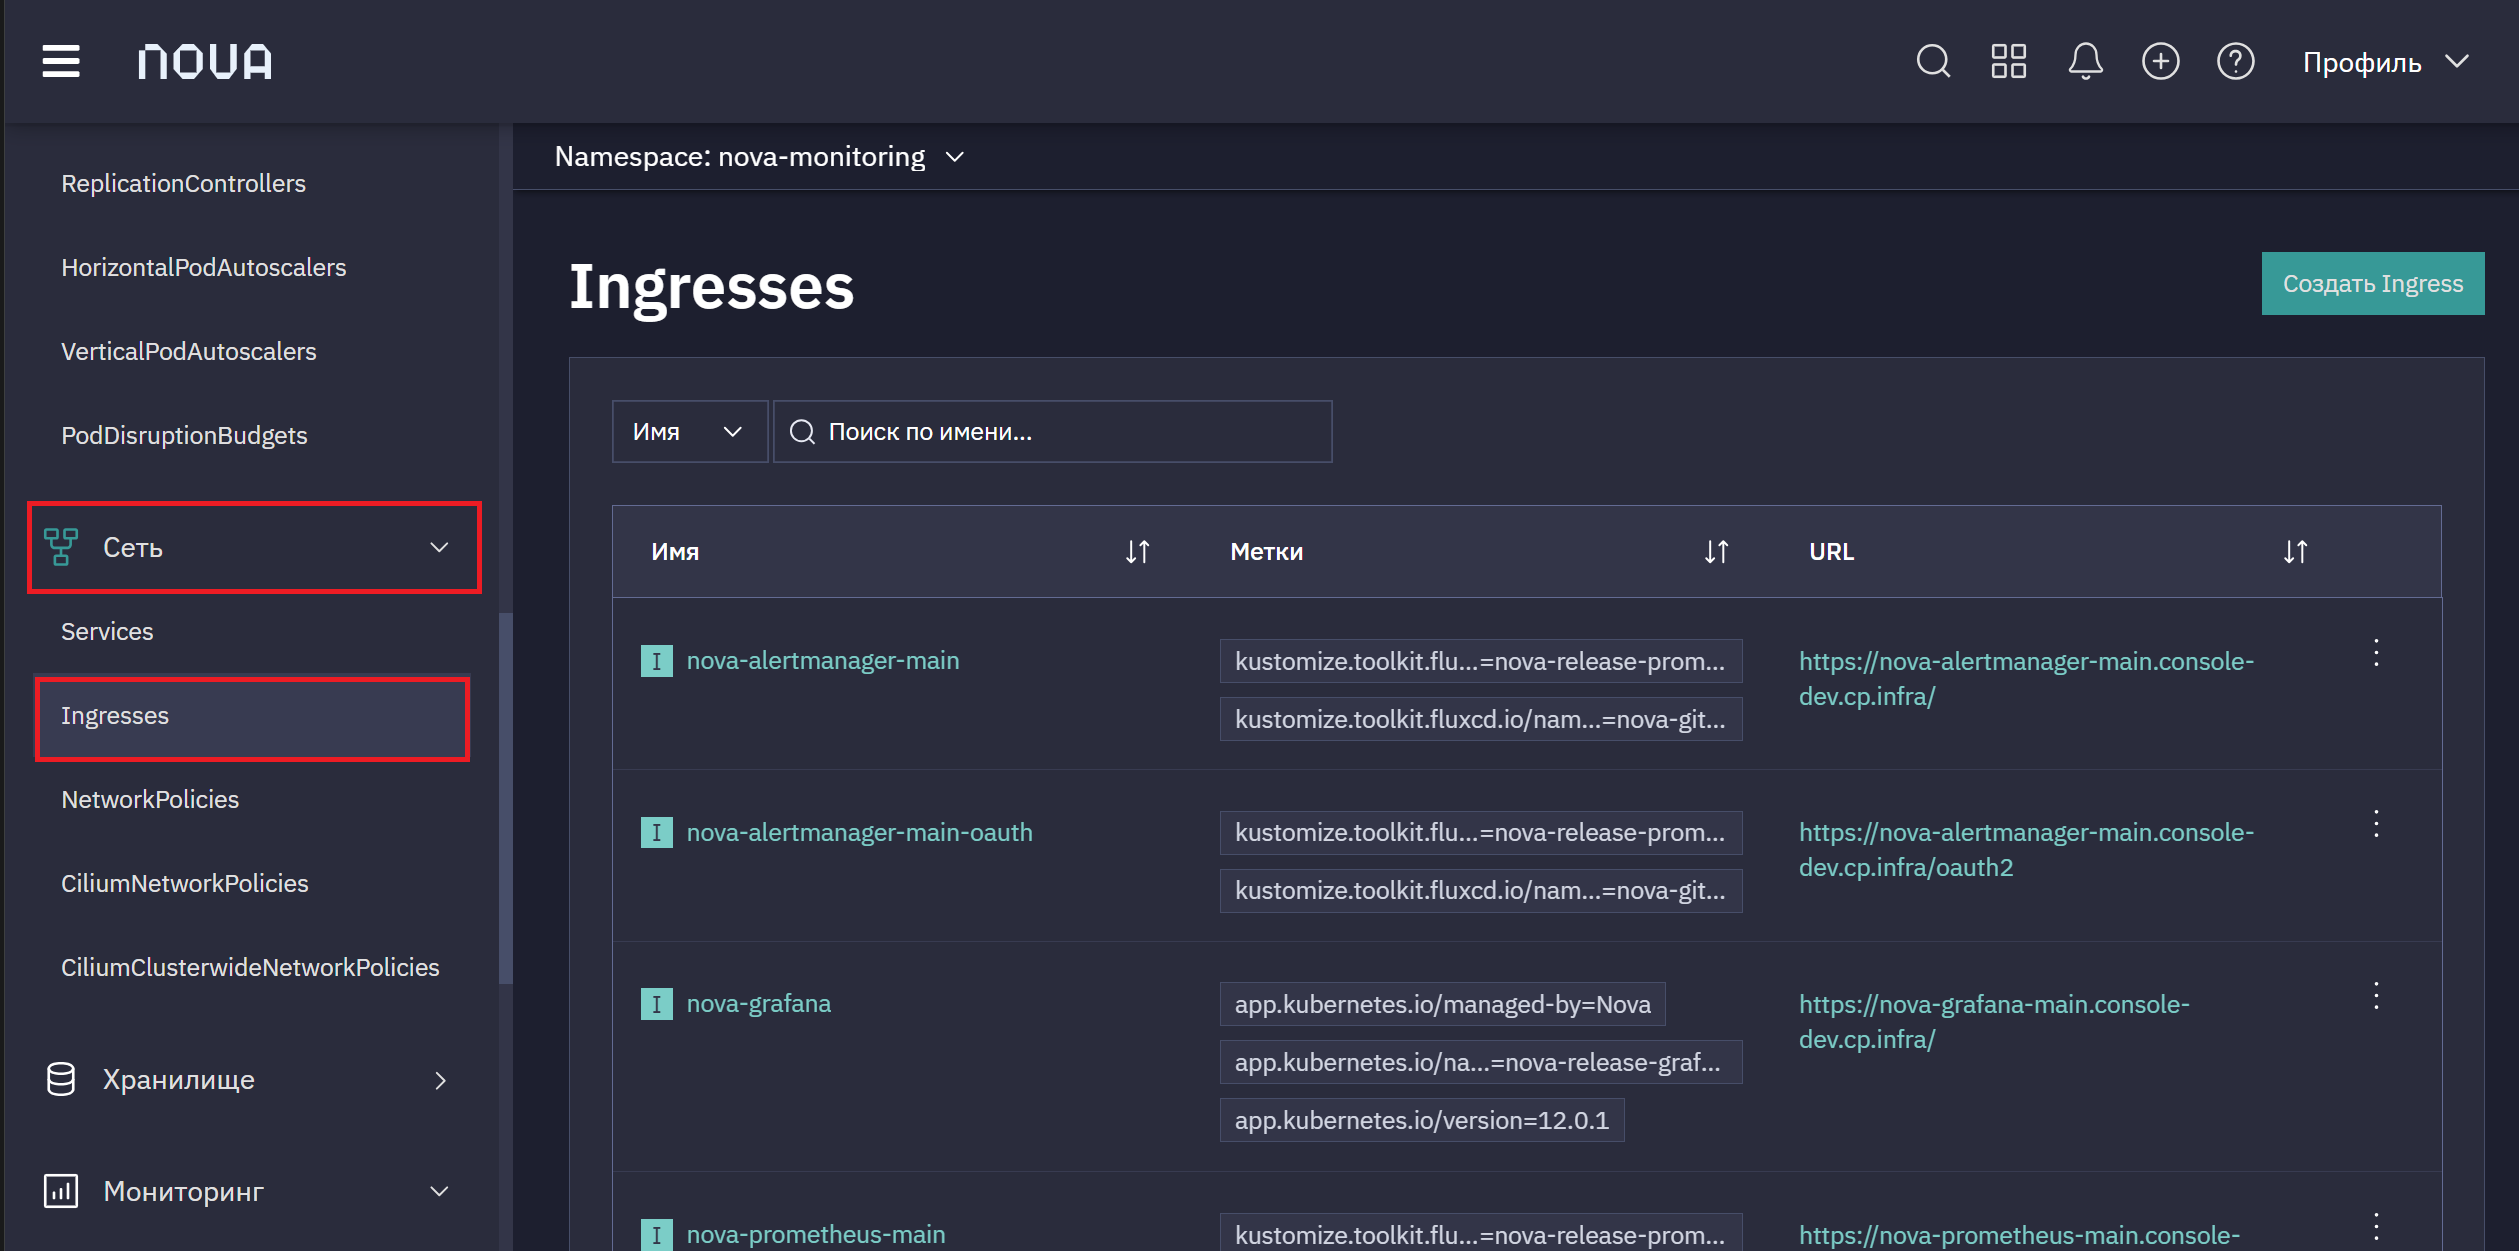Expand the Хранилище section chevron

(x=439, y=1080)
